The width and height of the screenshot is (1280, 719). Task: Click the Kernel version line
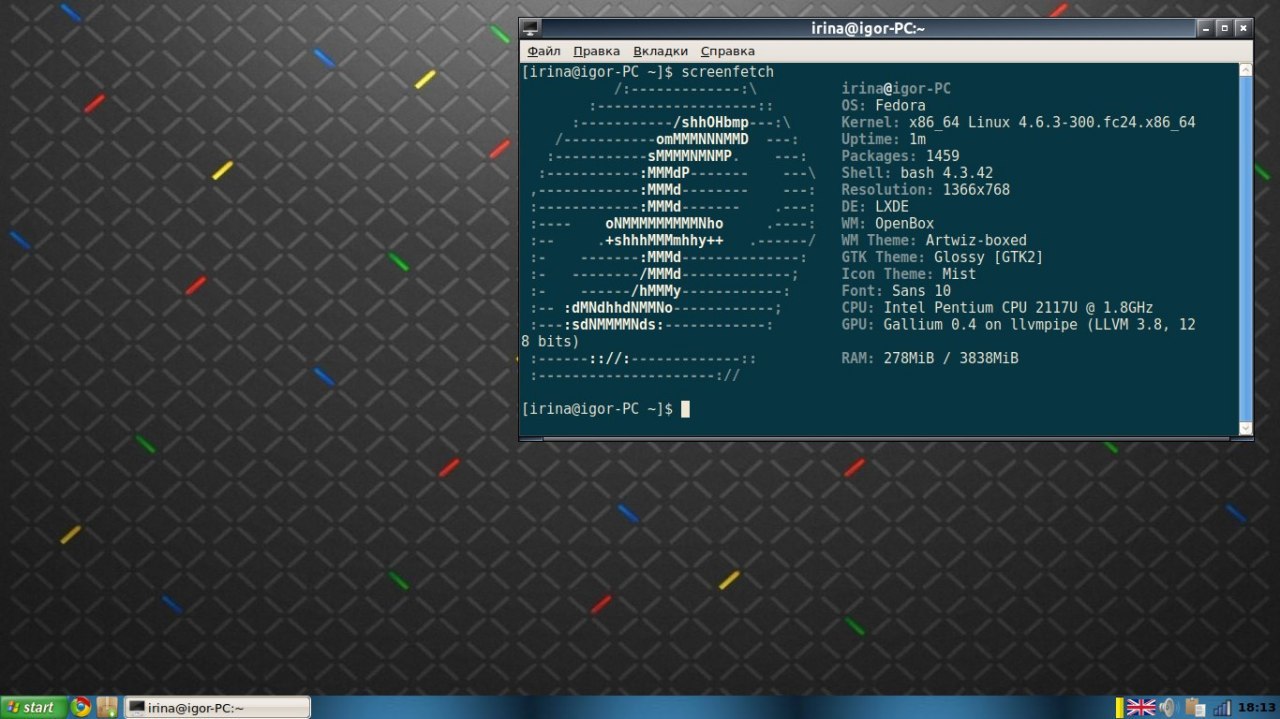pyautogui.click(x=1018, y=122)
